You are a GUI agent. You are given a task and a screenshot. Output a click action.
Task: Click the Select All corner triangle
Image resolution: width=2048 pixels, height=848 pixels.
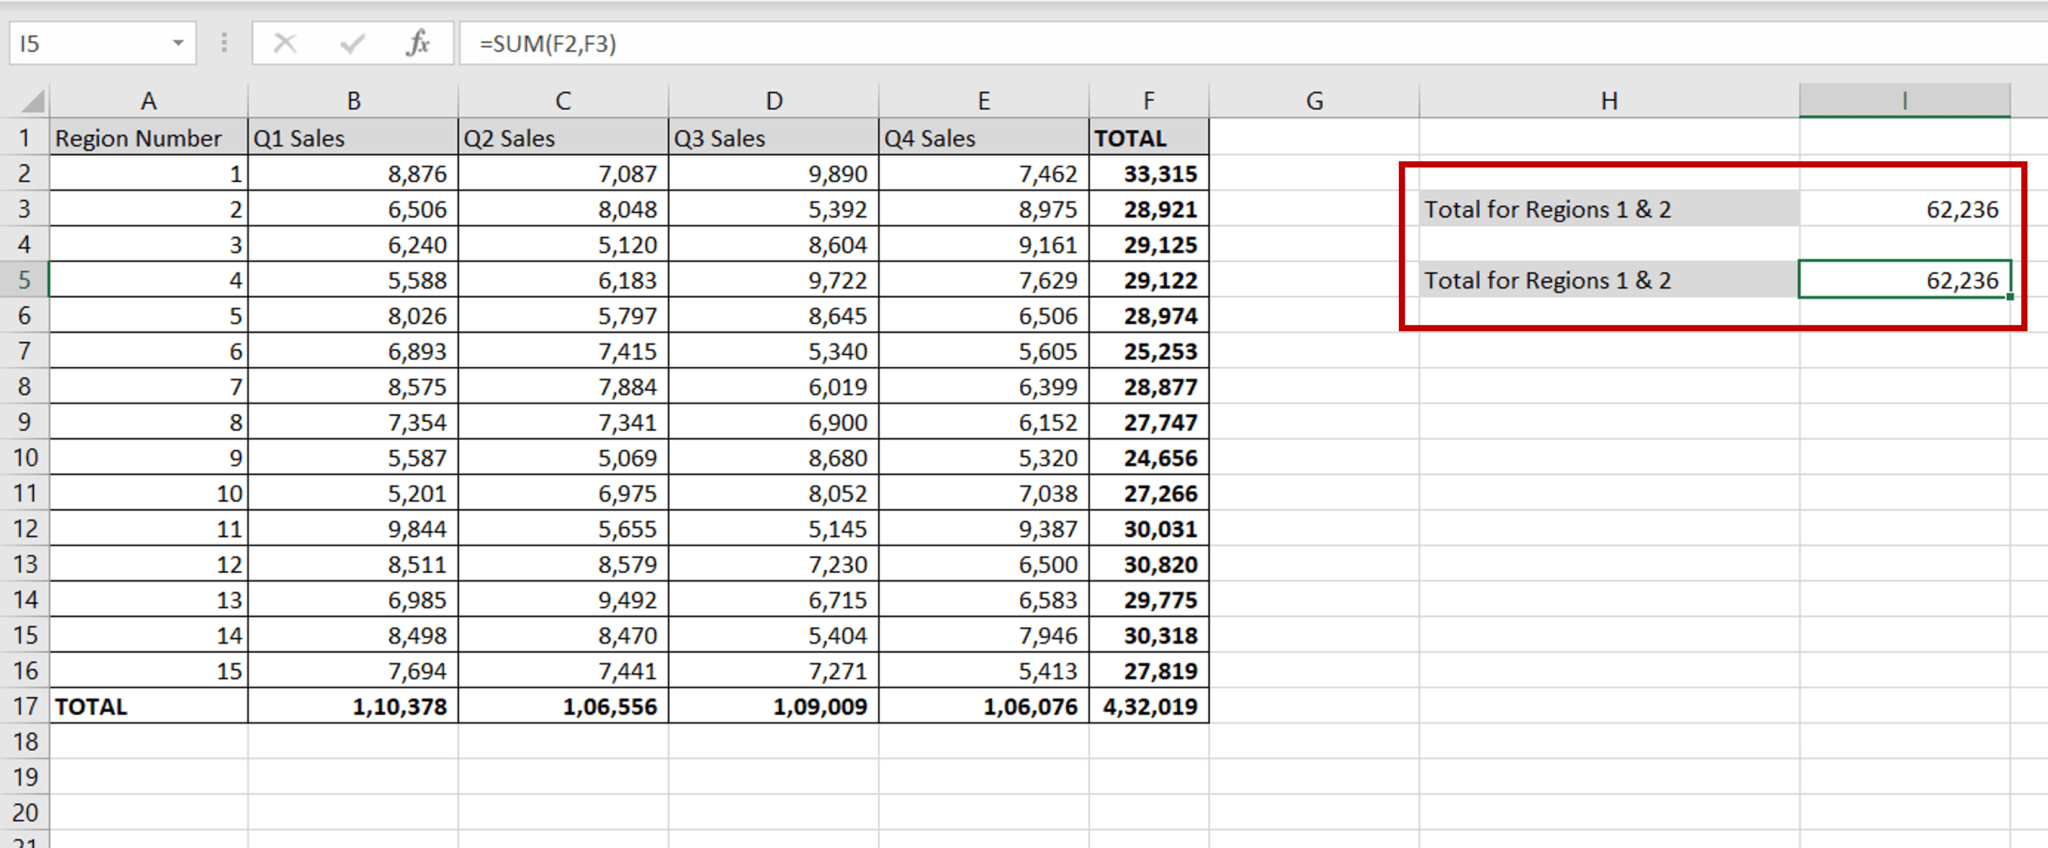[x=33, y=101]
